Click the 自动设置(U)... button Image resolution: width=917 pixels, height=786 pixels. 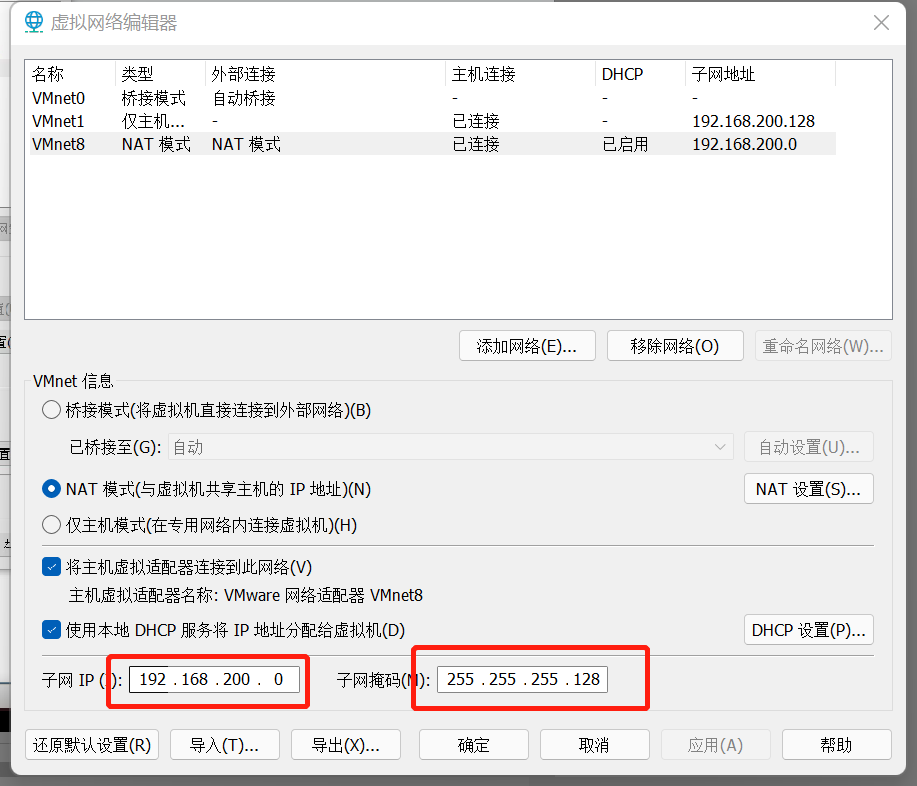point(809,447)
